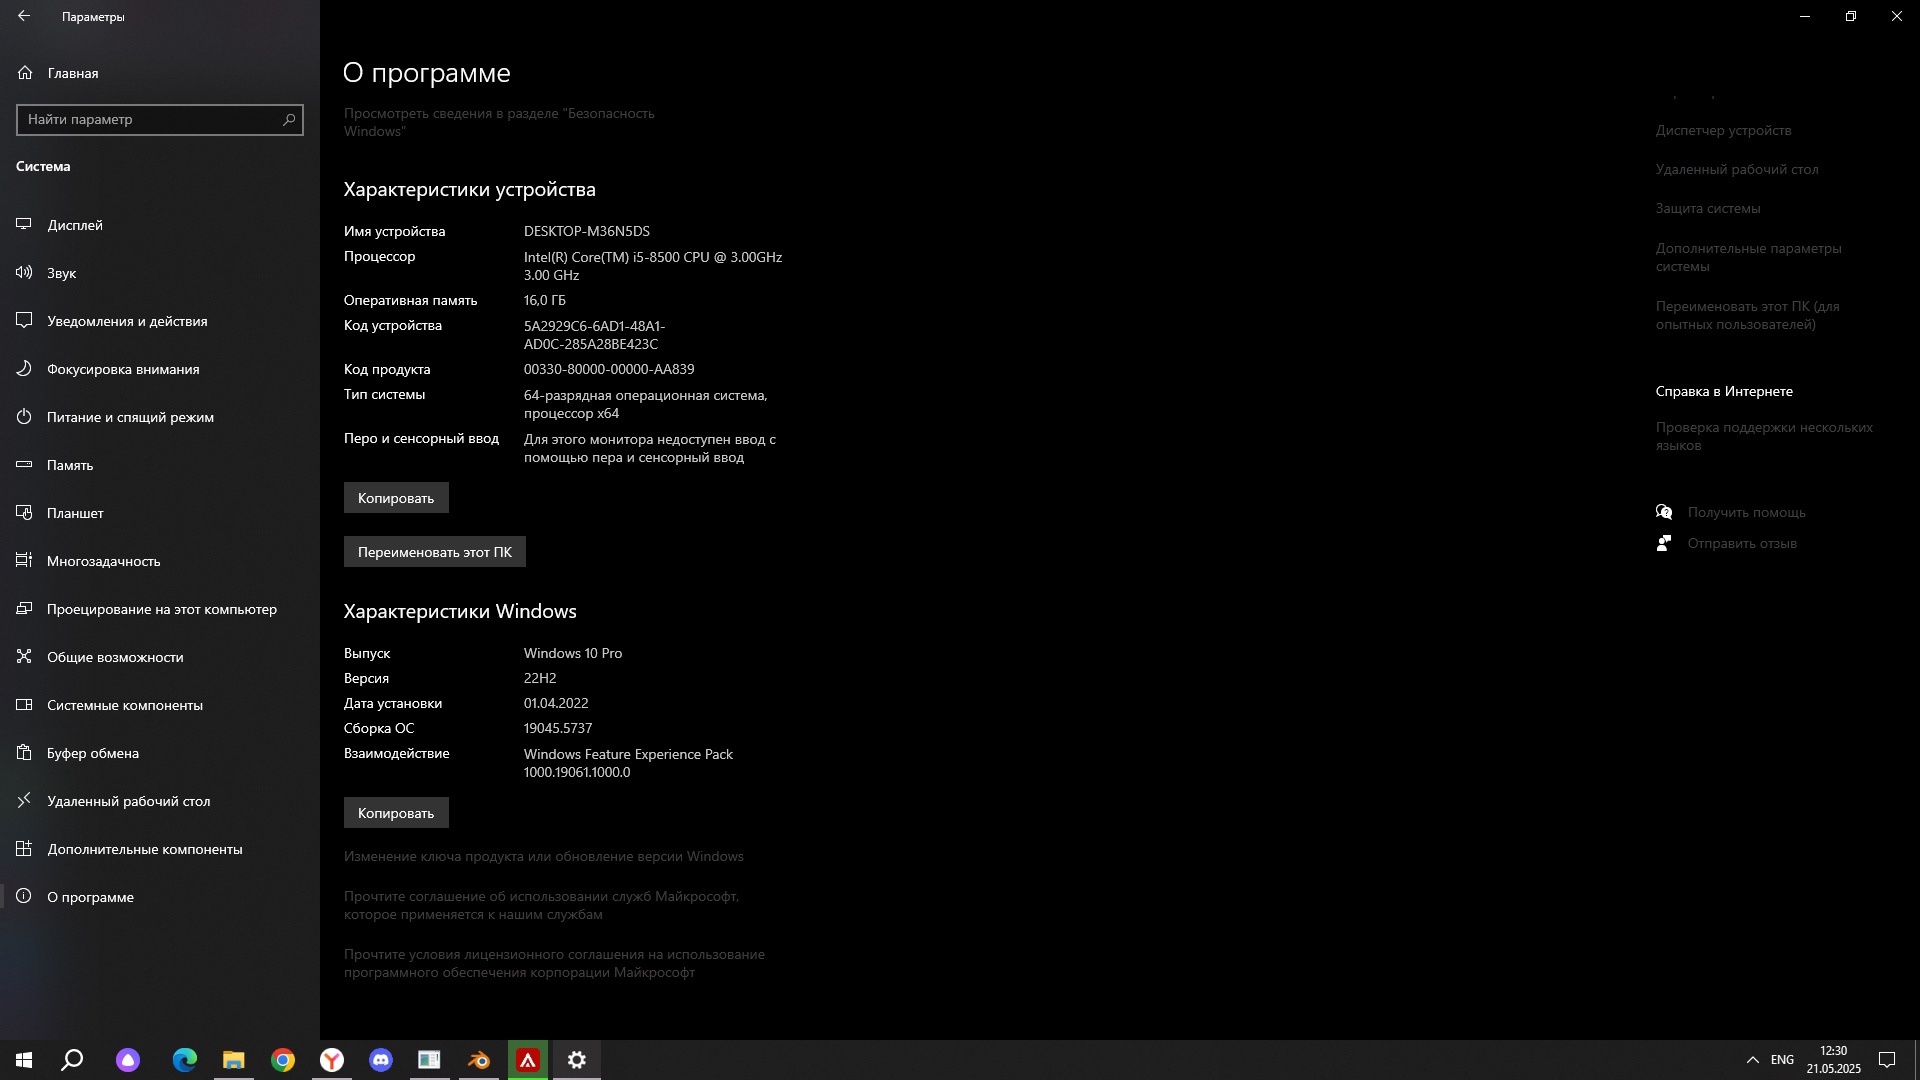Copy the device specifications
This screenshot has width=1920, height=1080.
click(x=396, y=498)
